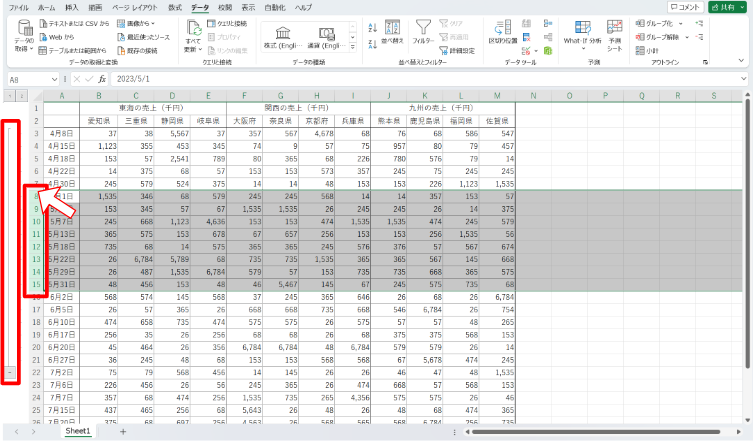The width and height of the screenshot is (754, 441).
Task: Click the 小計 (Subtotal) icon
Action: pyautogui.click(x=652, y=49)
